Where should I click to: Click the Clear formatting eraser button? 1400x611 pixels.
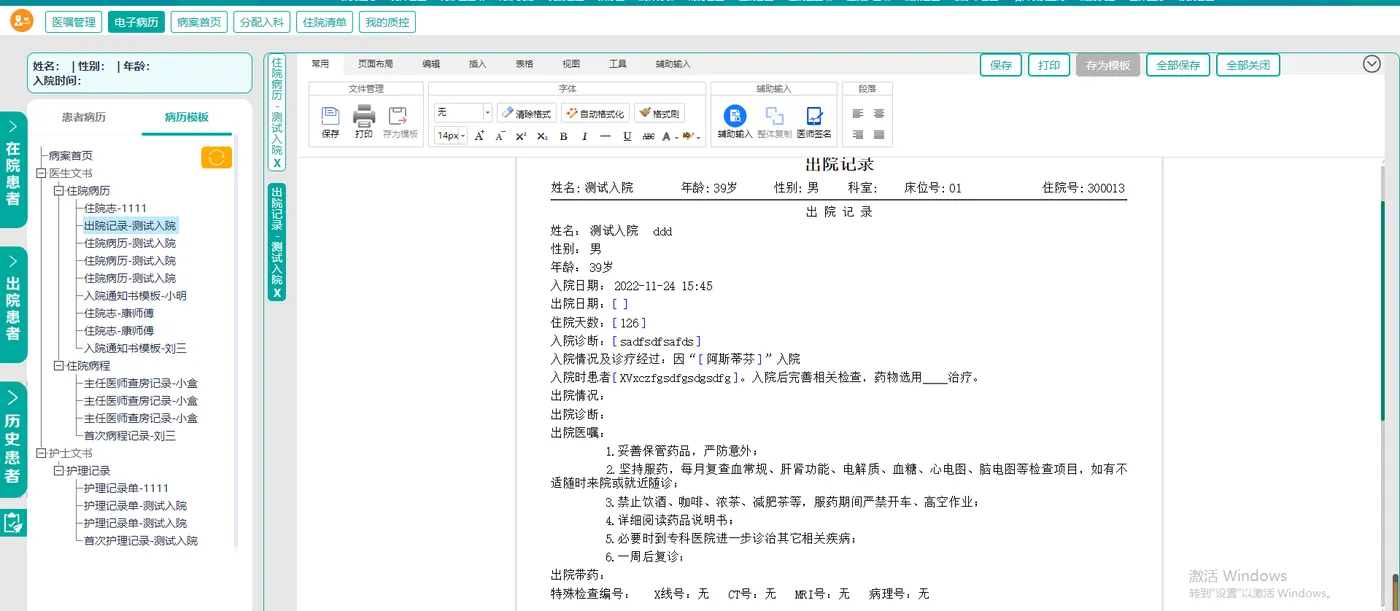[x=526, y=113]
